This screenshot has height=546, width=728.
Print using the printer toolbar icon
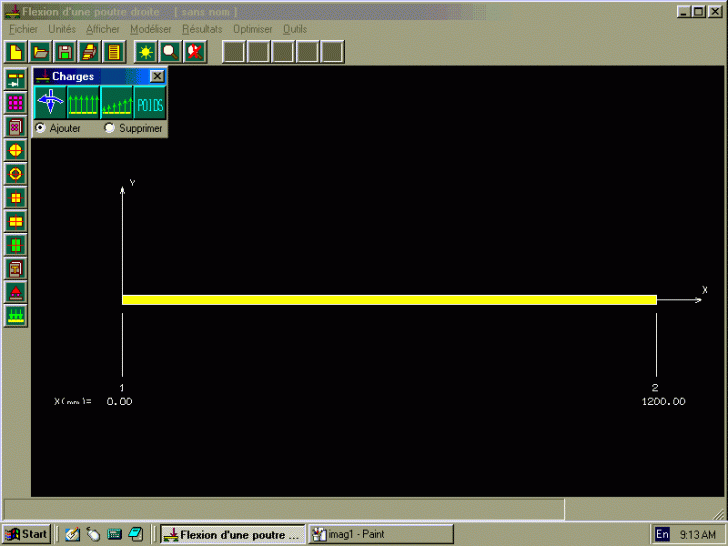point(90,52)
